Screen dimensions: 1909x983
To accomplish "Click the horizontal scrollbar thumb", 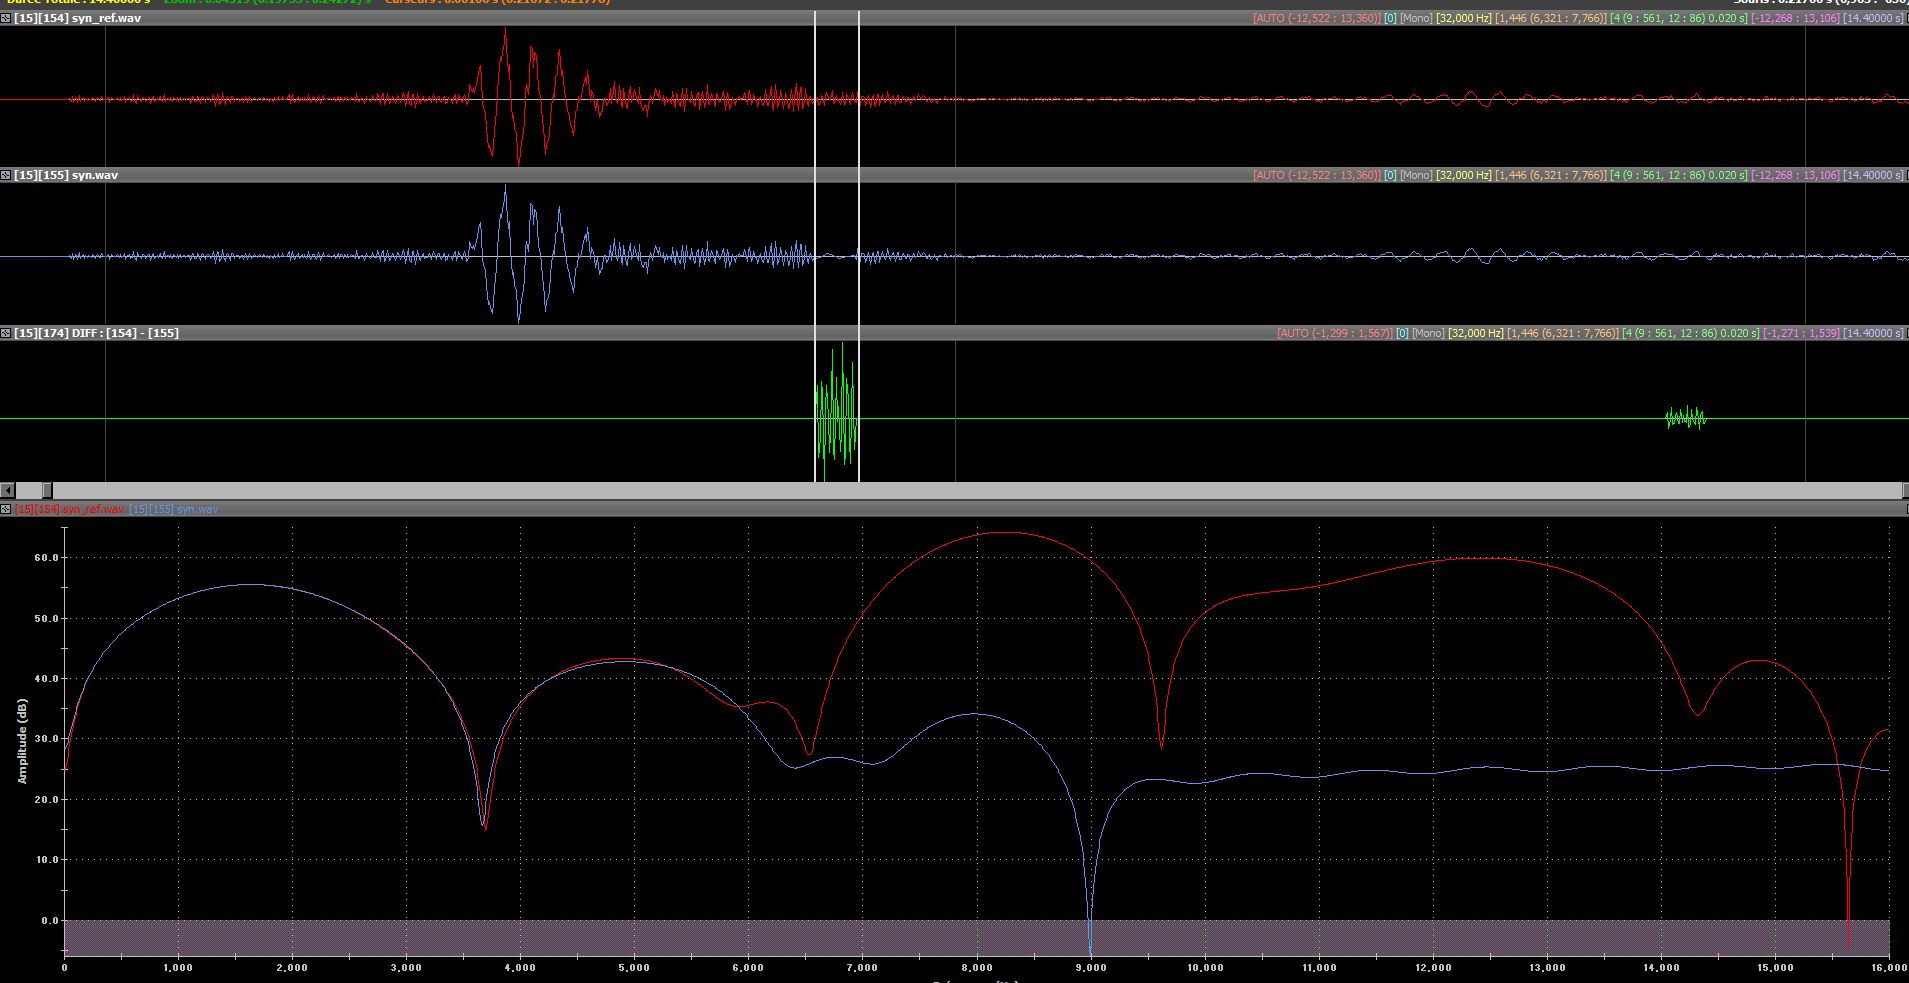I will pyautogui.click(x=47, y=490).
